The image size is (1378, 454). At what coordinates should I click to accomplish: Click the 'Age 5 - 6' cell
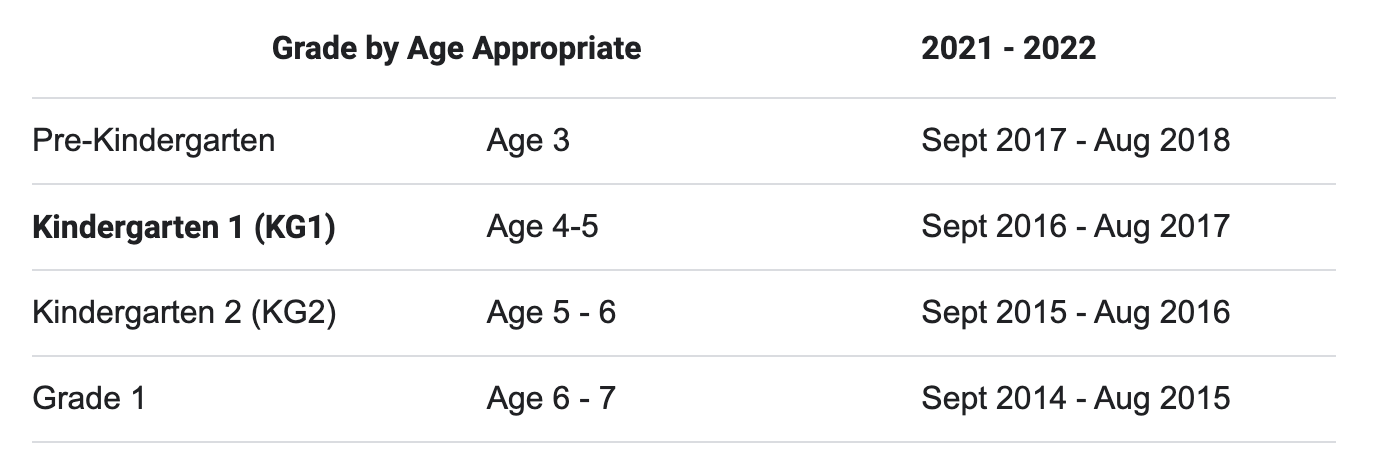tap(551, 313)
